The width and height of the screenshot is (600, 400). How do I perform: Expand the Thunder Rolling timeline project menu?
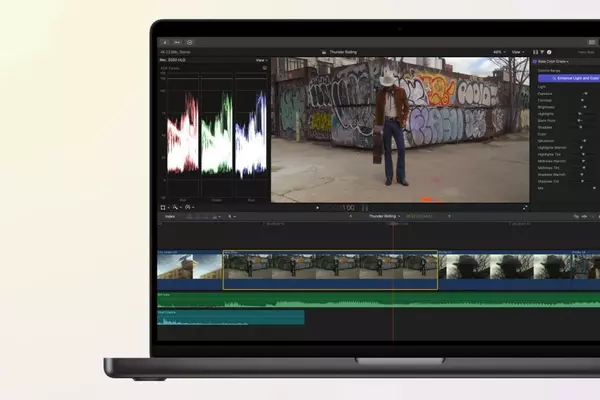tap(384, 216)
